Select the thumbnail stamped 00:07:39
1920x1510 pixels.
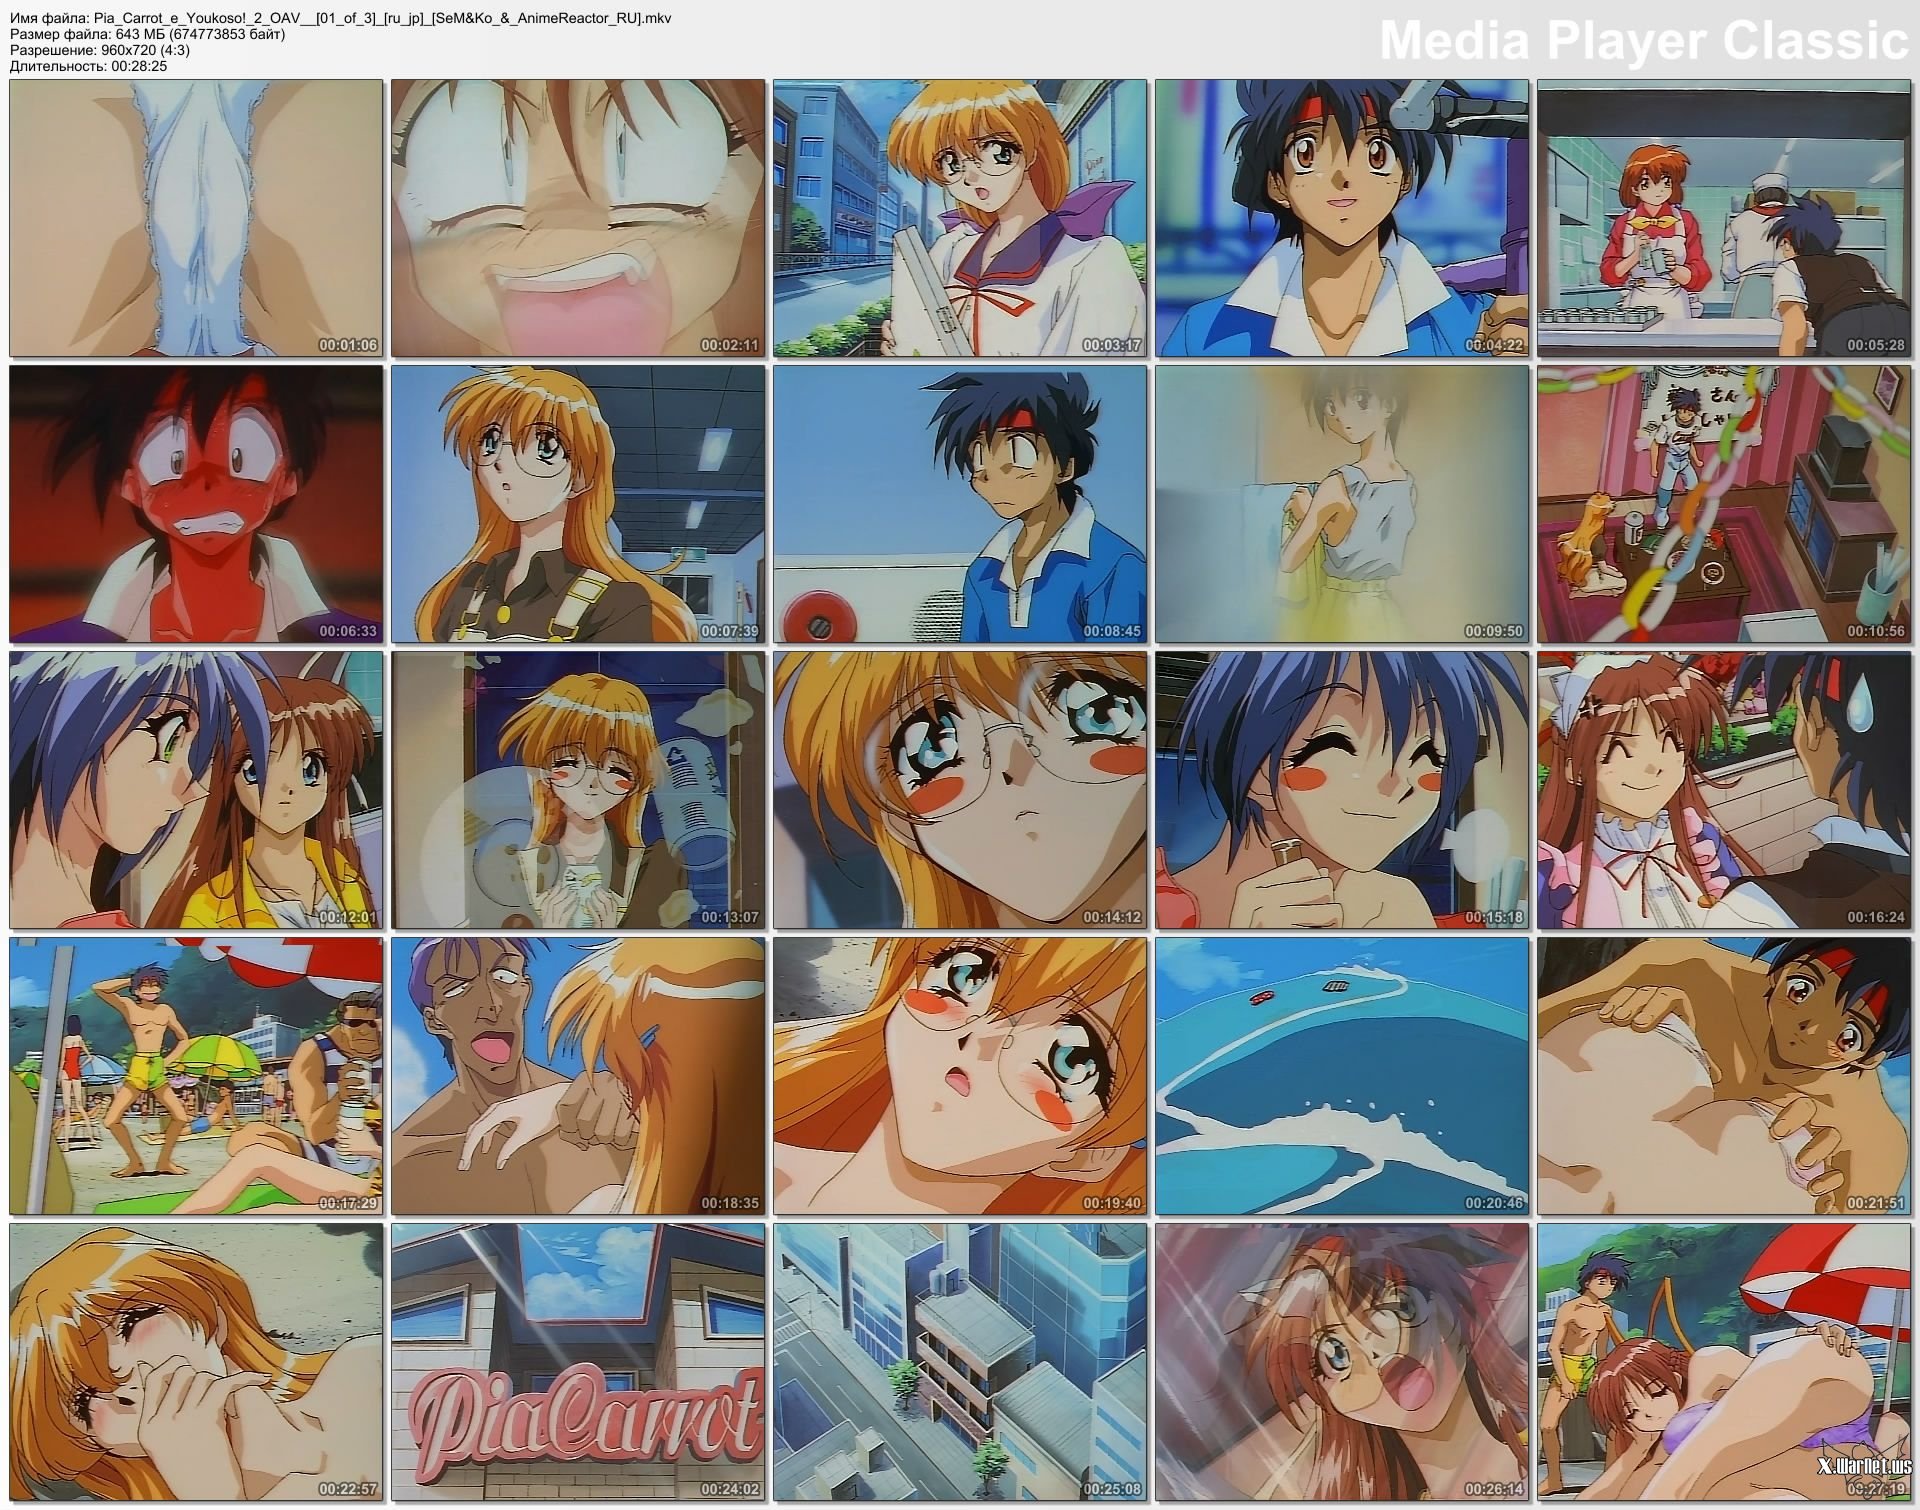click(x=578, y=504)
